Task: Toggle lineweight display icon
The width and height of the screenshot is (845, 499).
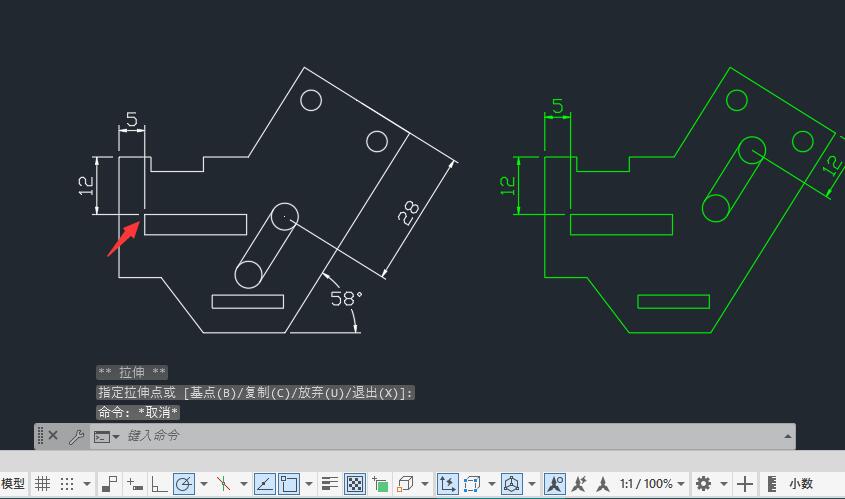Action: click(x=329, y=484)
